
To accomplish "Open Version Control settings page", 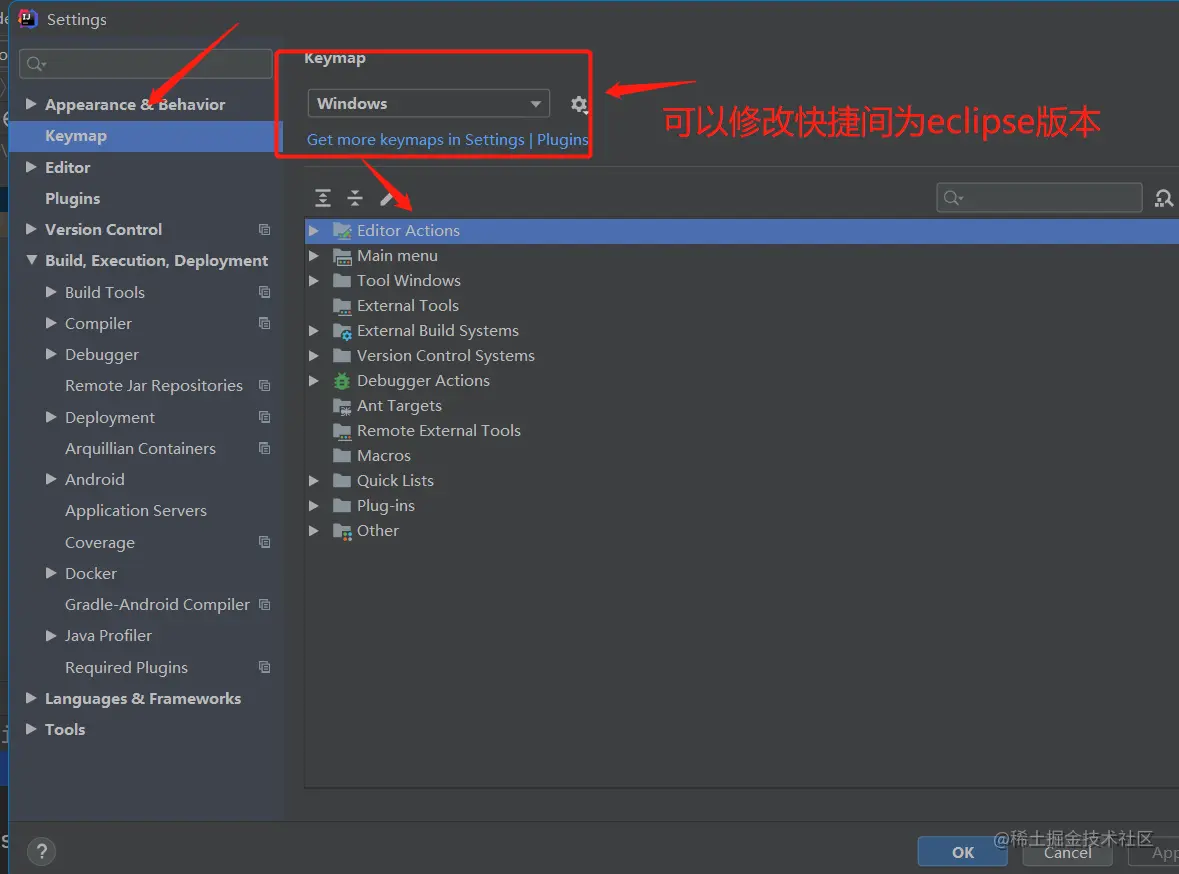I will click(103, 229).
